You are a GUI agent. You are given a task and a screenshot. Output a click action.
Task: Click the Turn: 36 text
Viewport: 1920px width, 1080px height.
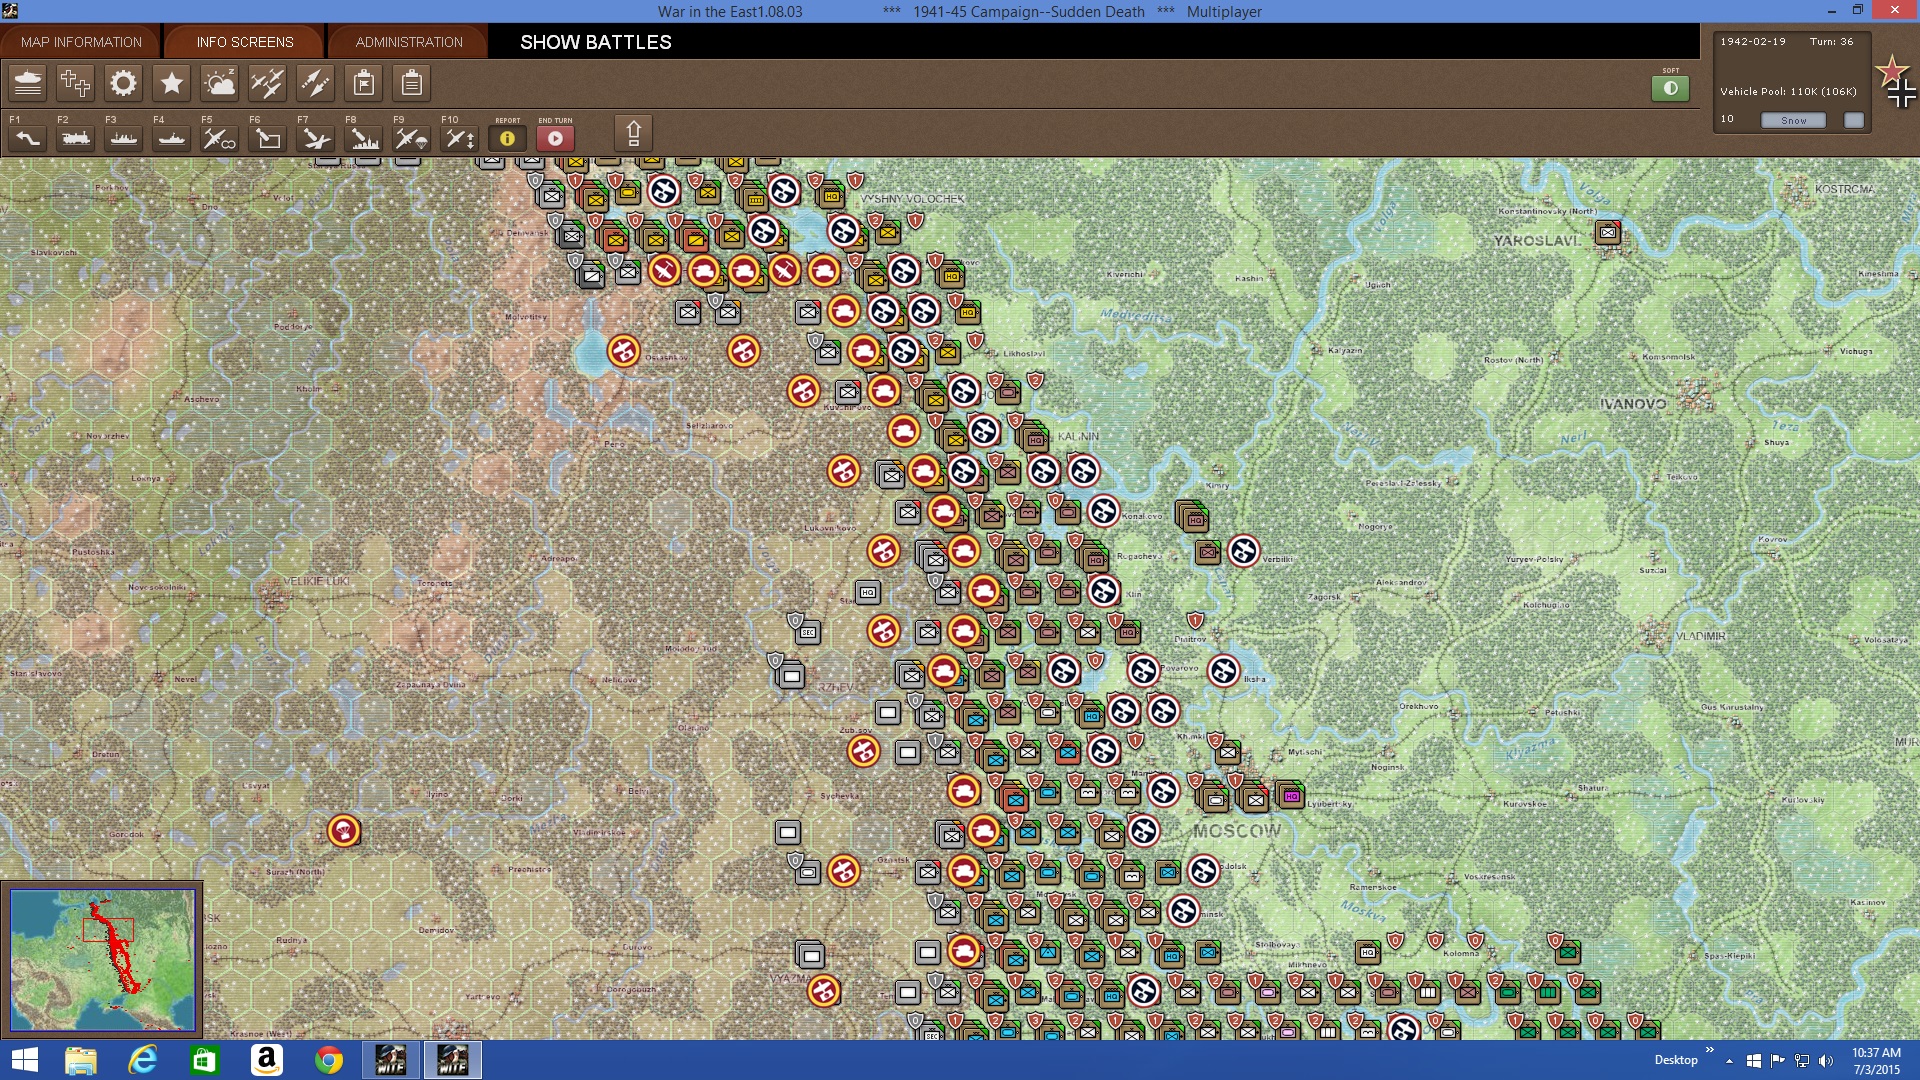click(1831, 42)
